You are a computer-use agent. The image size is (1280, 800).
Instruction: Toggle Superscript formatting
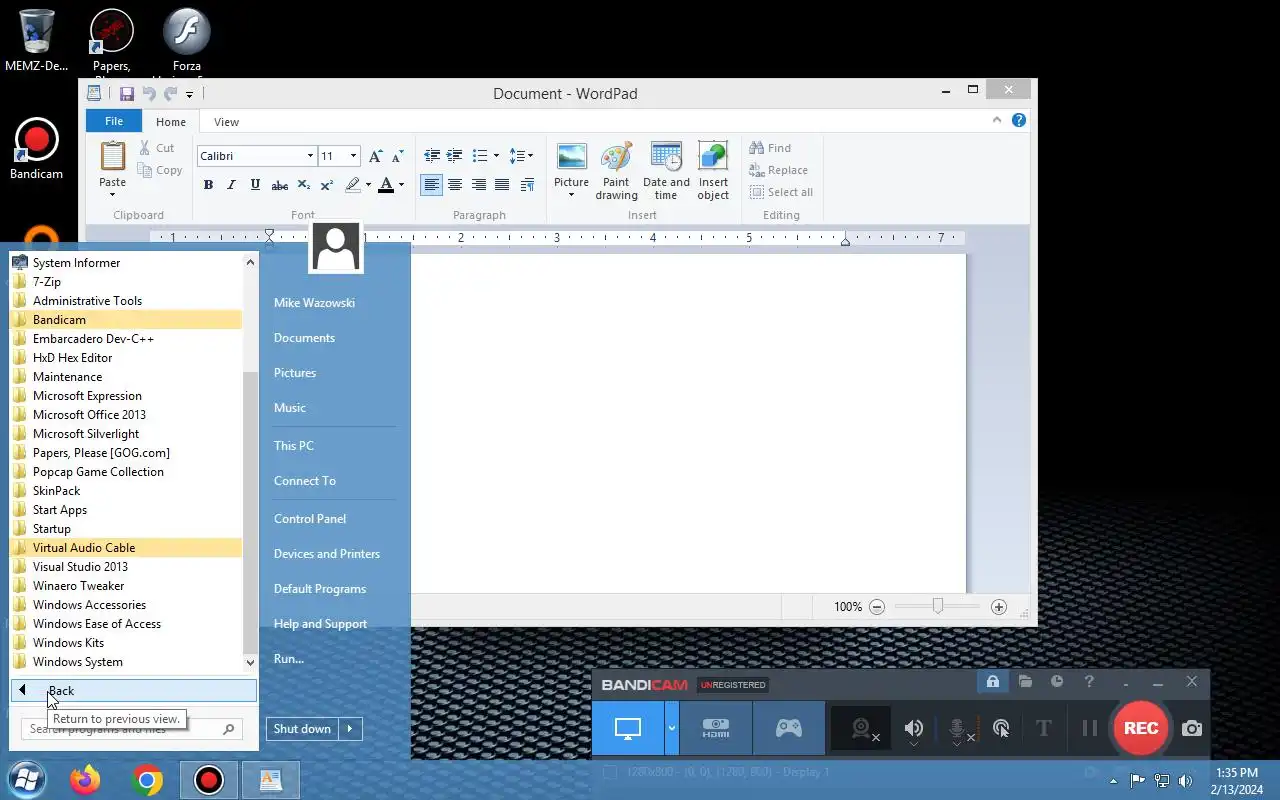pyautogui.click(x=327, y=185)
